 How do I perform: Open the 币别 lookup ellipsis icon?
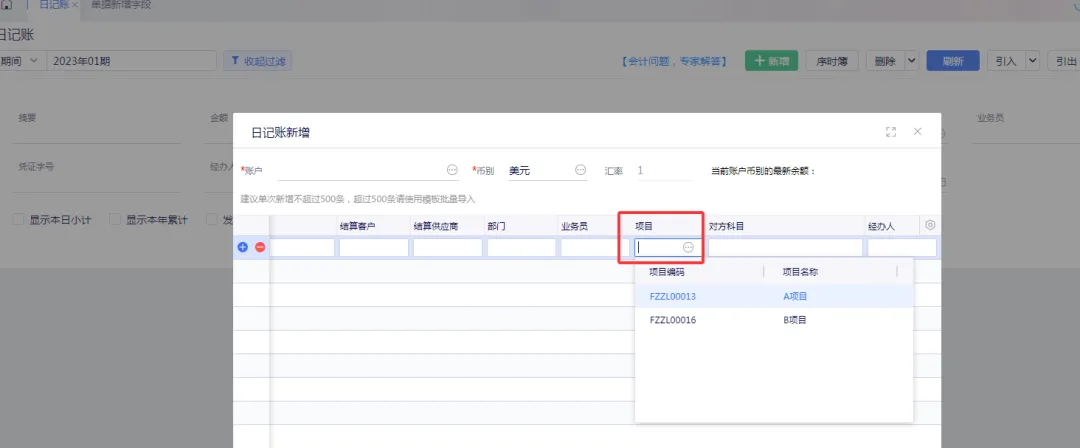[x=580, y=170]
